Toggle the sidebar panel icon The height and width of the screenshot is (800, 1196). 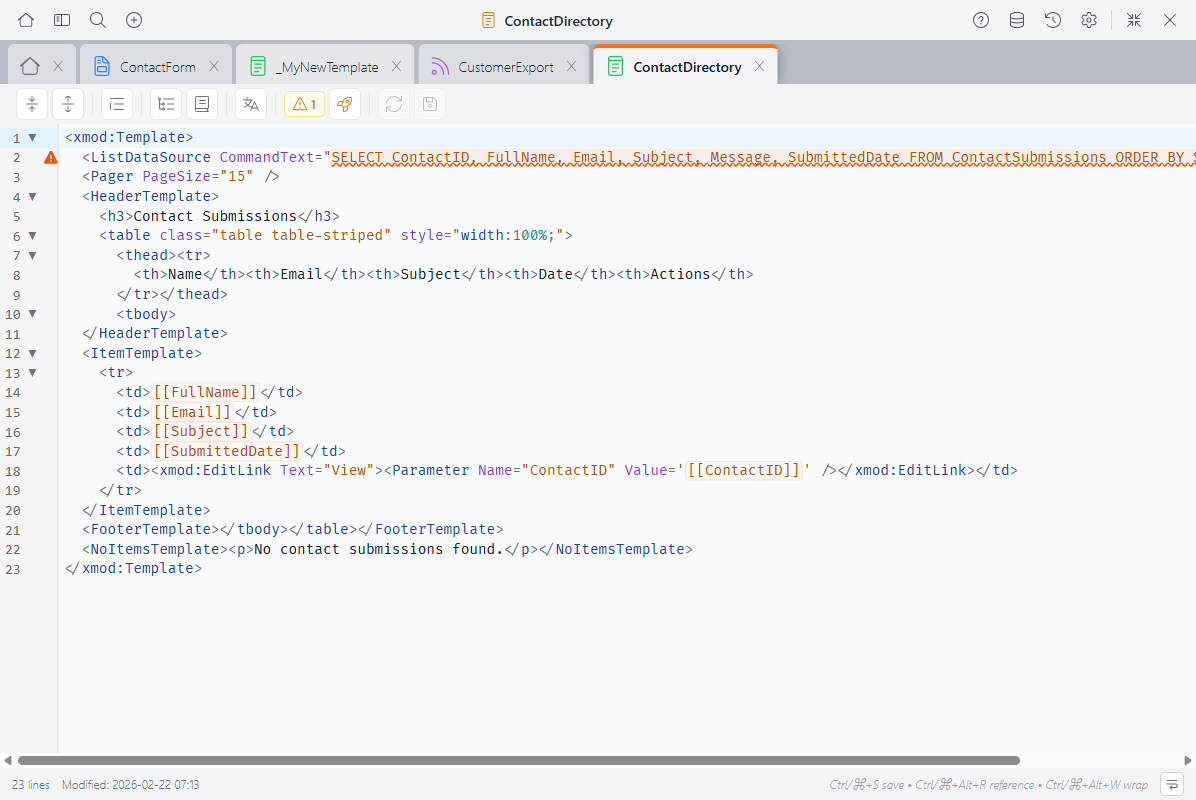[62, 21]
